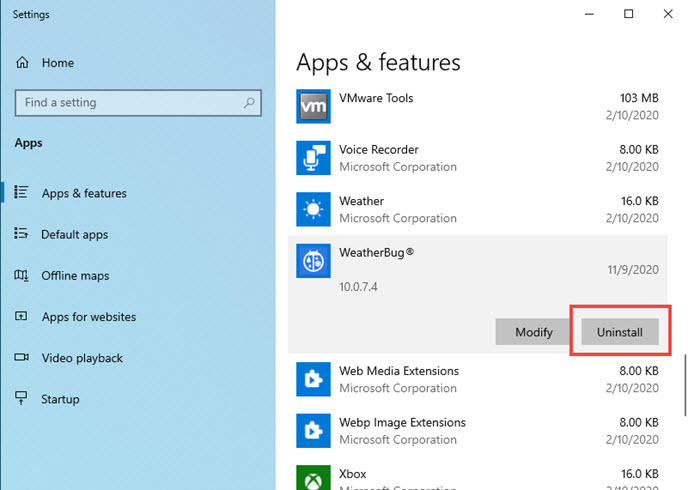Select the Weather app name
Image resolution: width=688 pixels, height=490 pixels.
[x=362, y=201]
